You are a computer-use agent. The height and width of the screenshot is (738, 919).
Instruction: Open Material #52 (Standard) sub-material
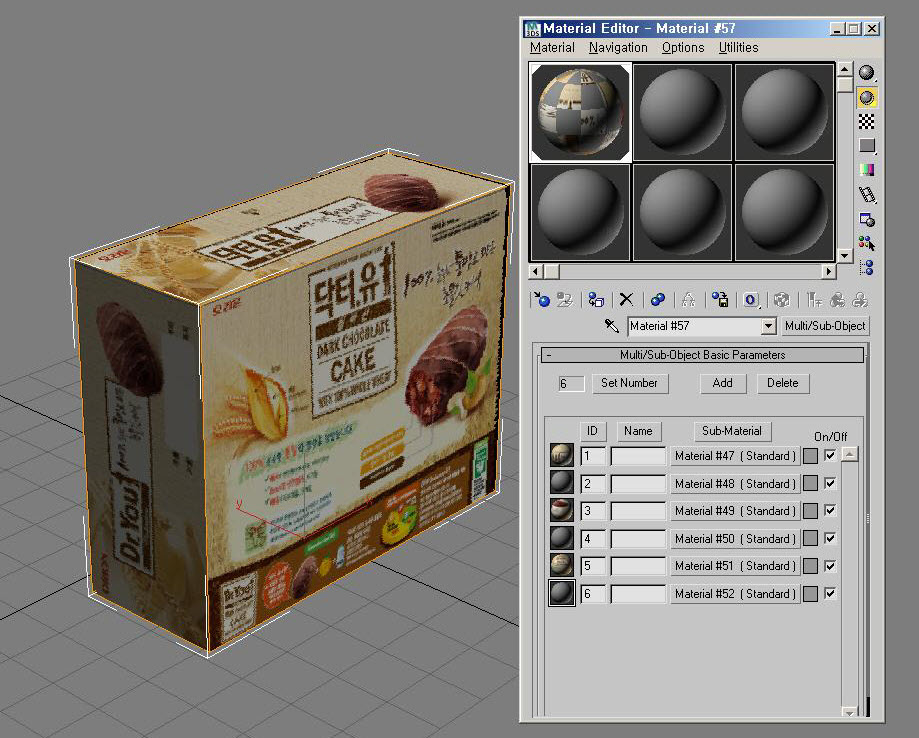pyautogui.click(x=735, y=593)
